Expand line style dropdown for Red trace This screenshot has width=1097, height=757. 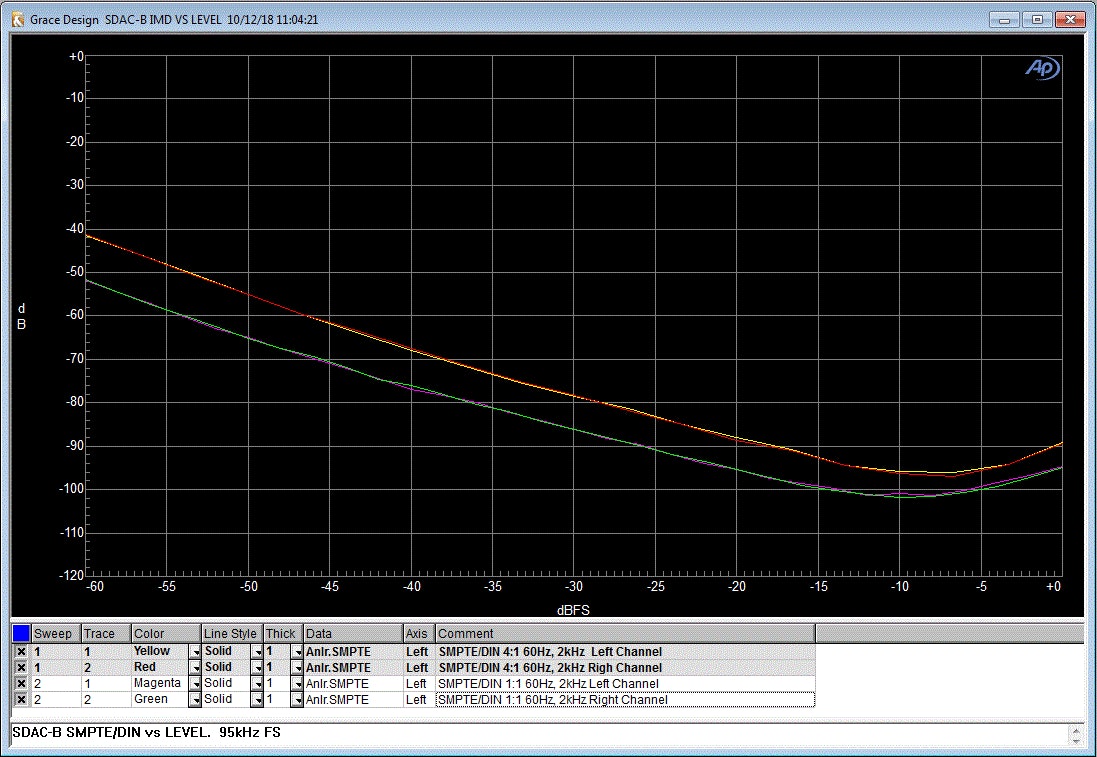[257, 668]
